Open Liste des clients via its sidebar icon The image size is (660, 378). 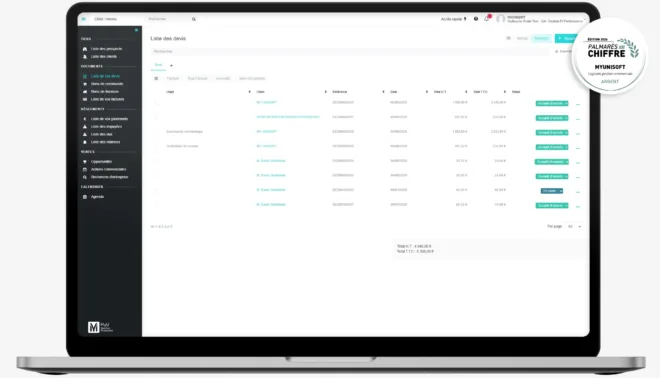click(x=85, y=56)
